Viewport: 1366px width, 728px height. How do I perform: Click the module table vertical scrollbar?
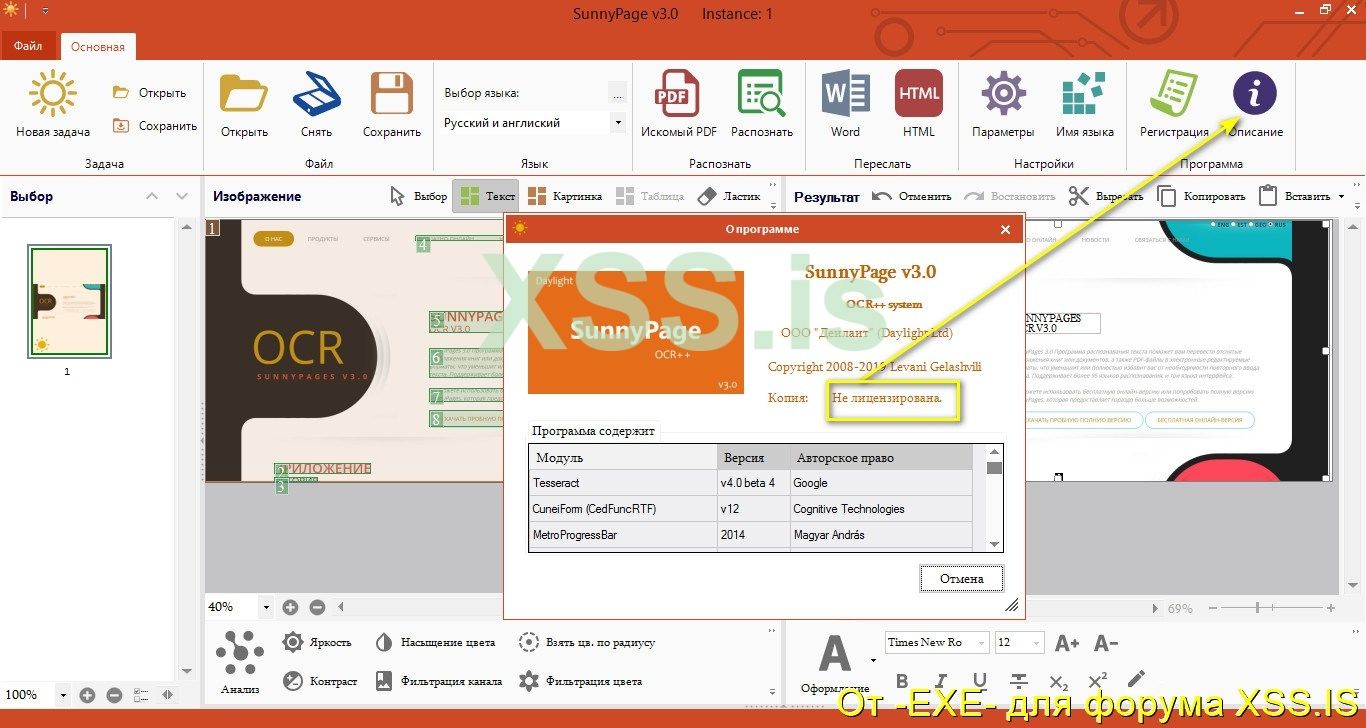click(x=994, y=497)
